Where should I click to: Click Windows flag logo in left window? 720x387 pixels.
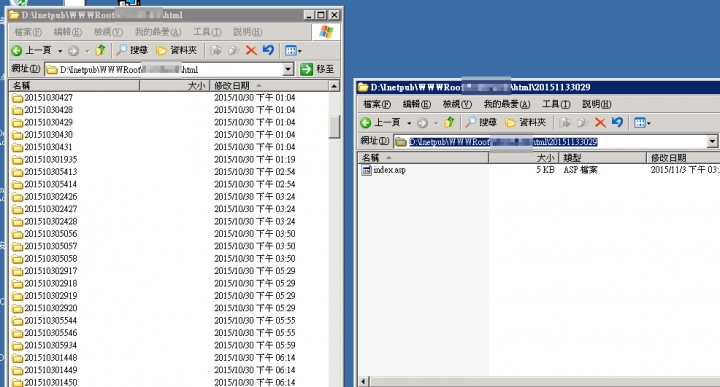coord(326,32)
